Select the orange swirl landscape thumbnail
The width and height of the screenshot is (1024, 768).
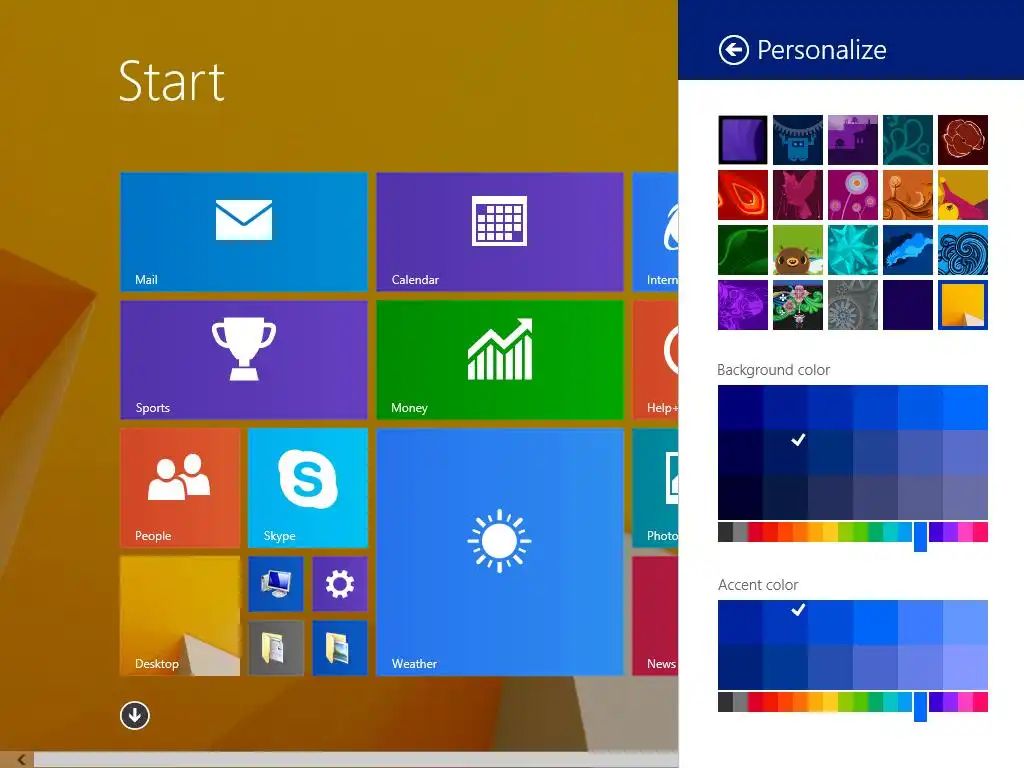(x=908, y=195)
